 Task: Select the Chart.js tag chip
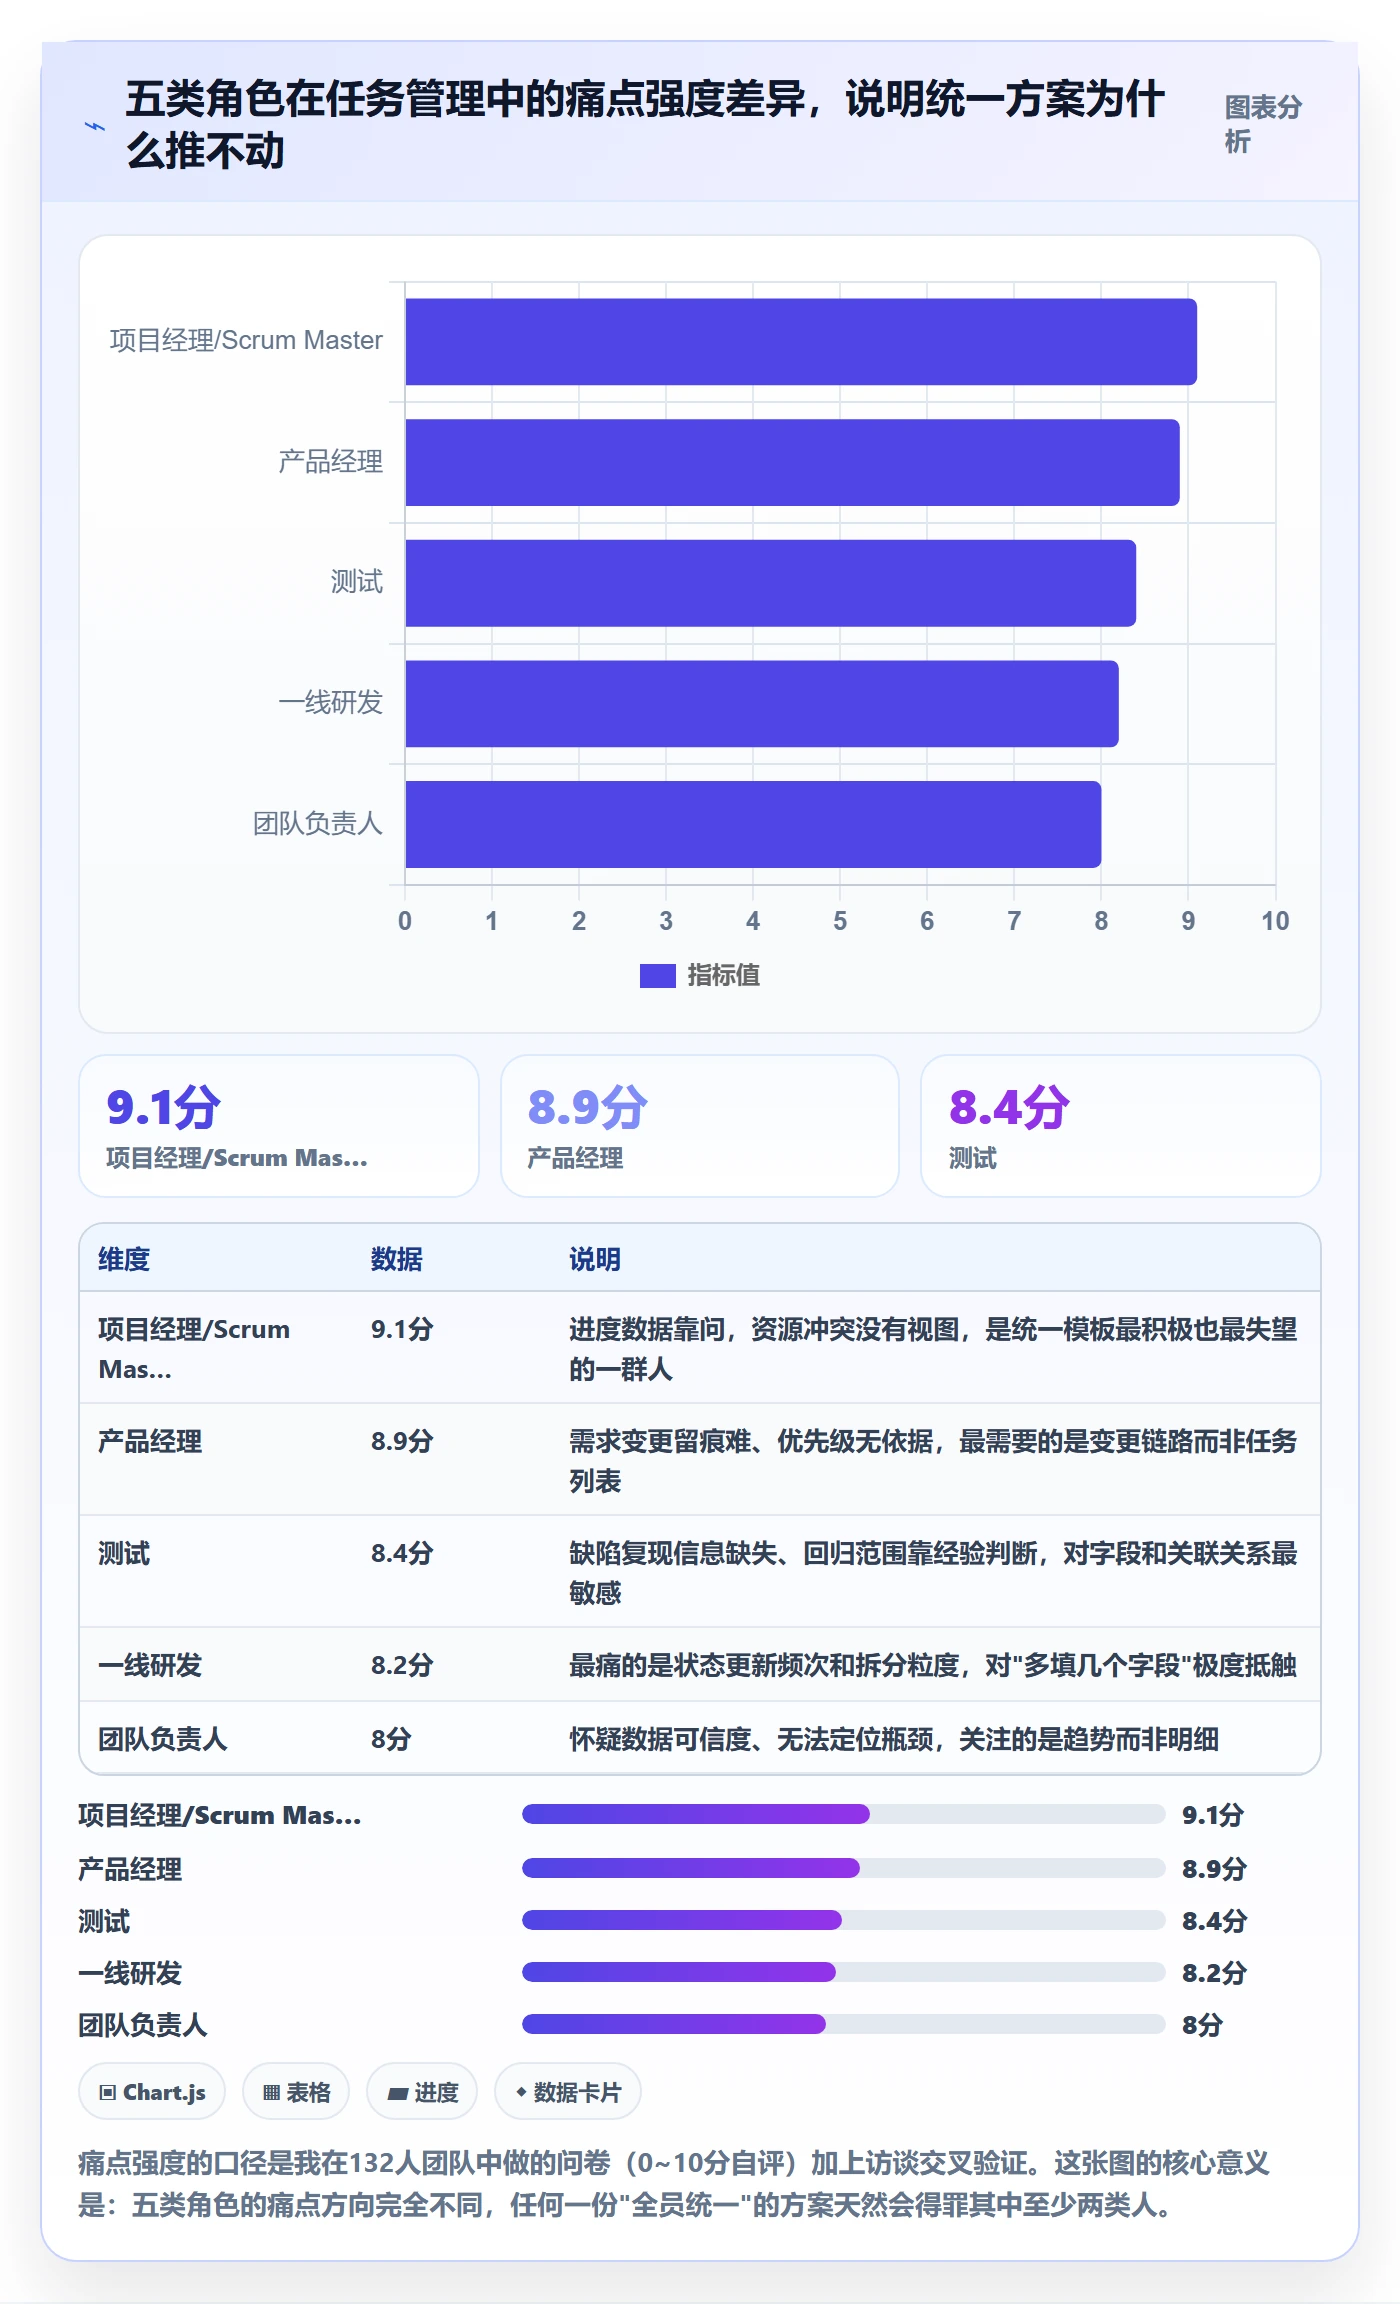coord(152,2092)
